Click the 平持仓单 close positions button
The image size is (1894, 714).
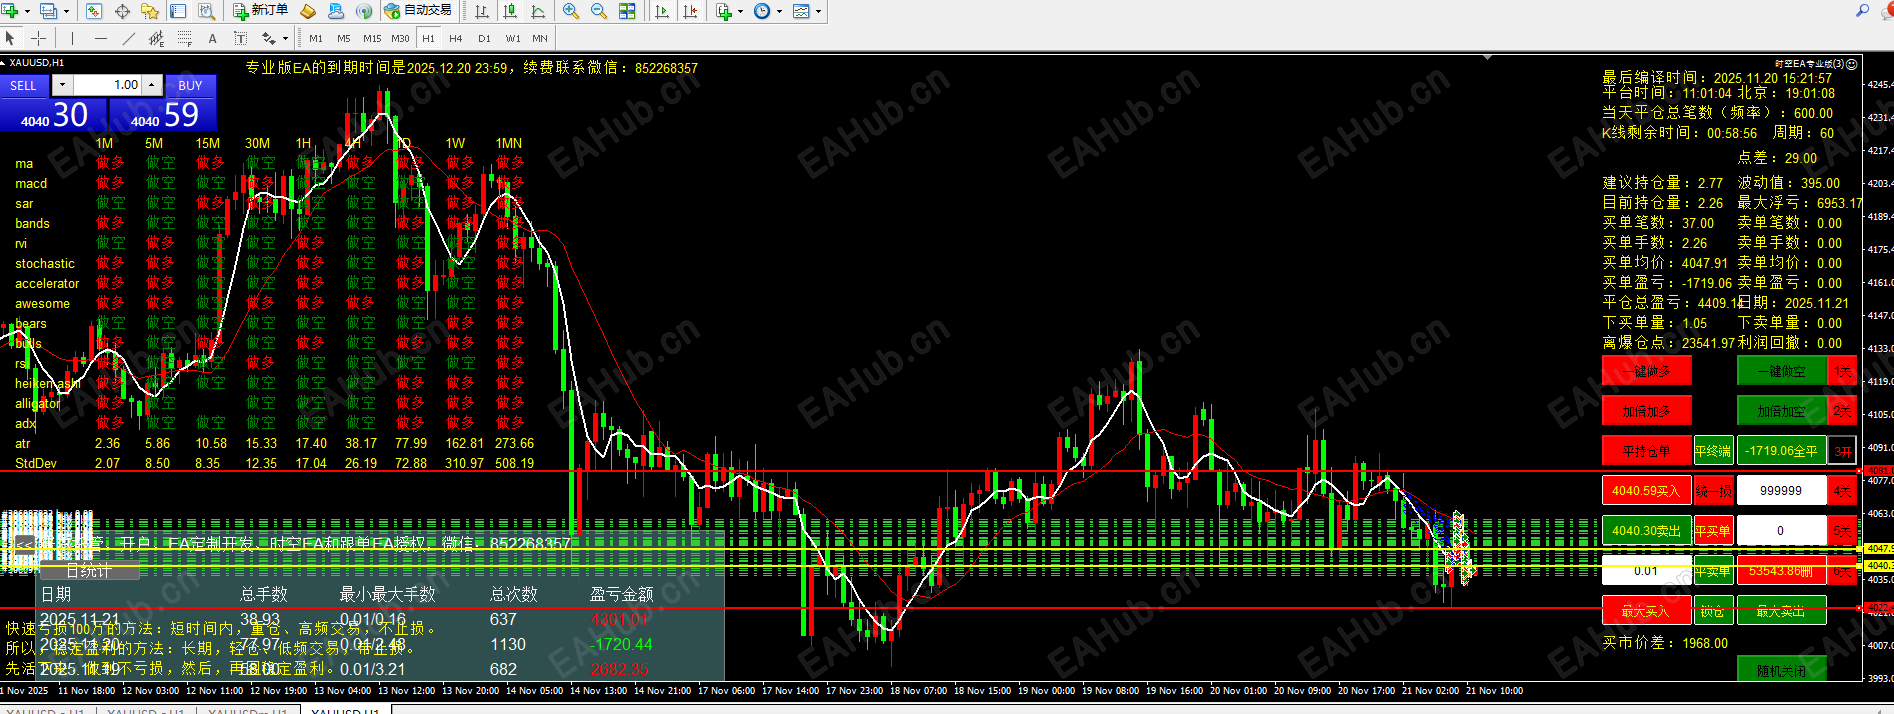(1646, 451)
